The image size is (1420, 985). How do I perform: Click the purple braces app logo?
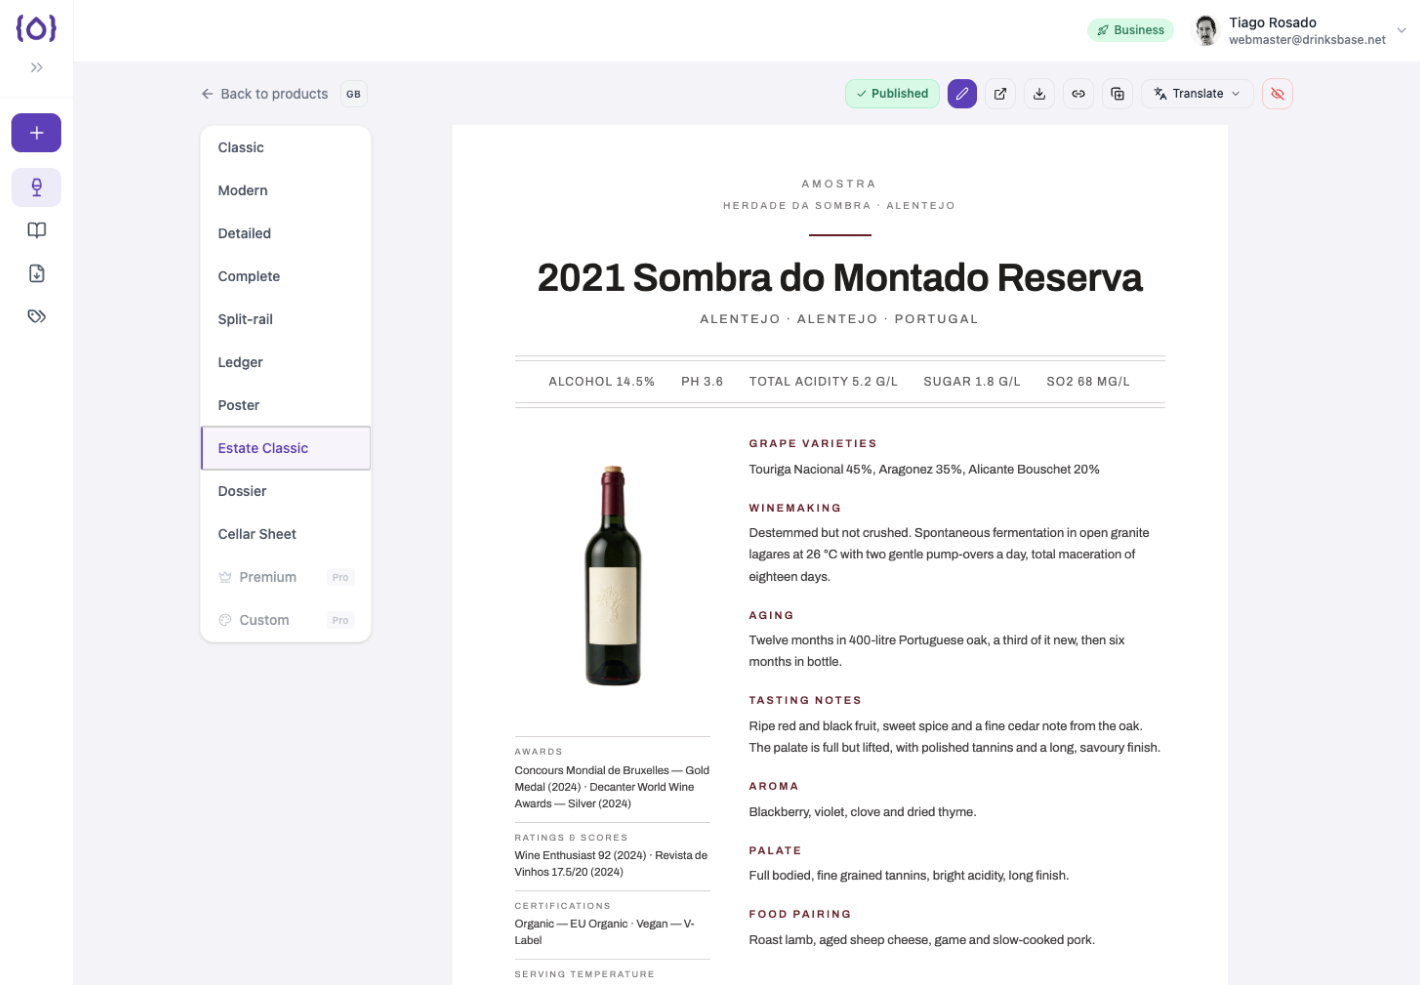[36, 28]
